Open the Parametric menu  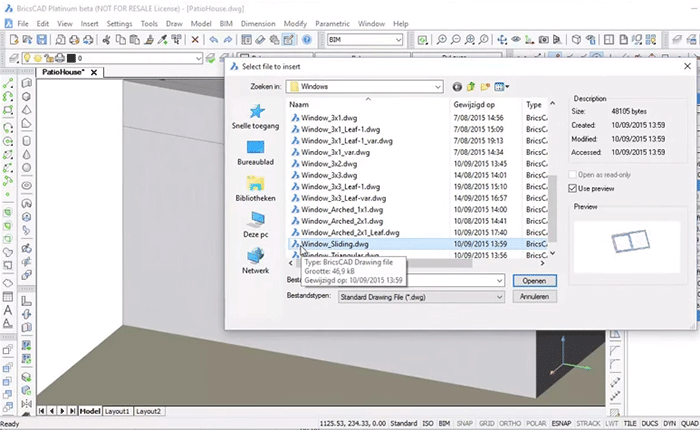[332, 24]
